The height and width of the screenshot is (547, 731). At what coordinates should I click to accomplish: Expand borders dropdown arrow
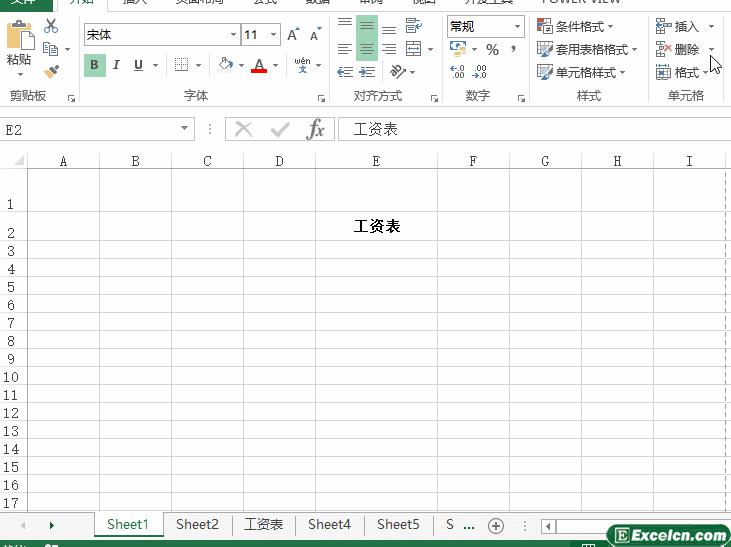pos(198,65)
